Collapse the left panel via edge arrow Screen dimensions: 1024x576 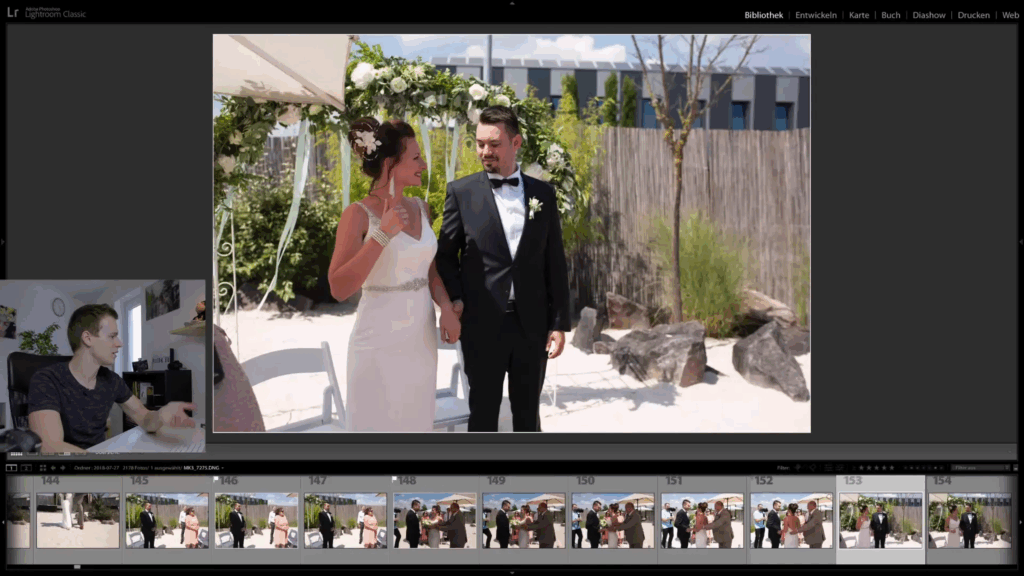3,242
